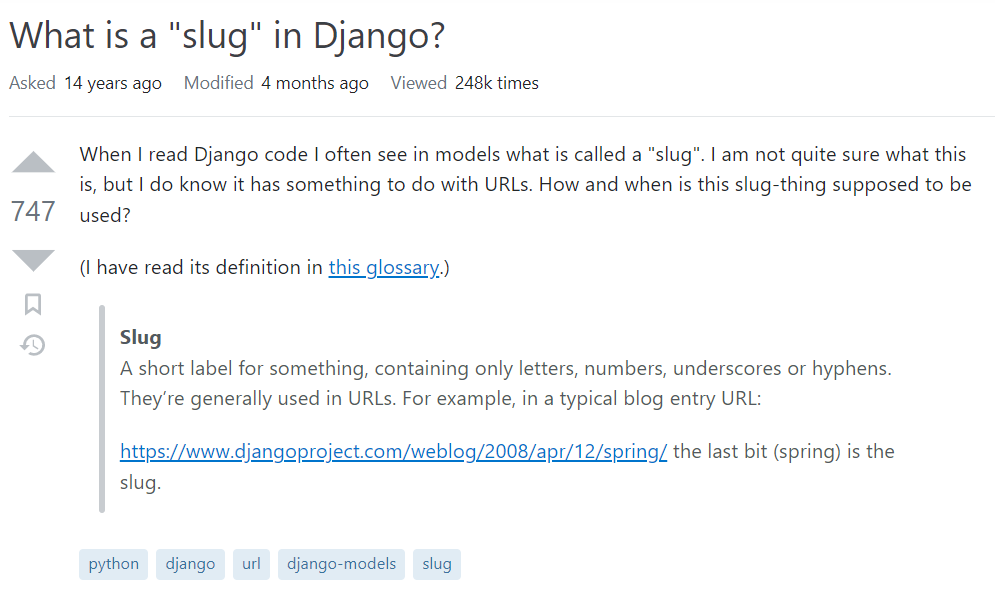Select the python tag
This screenshot has height=604, width=995.
click(114, 564)
